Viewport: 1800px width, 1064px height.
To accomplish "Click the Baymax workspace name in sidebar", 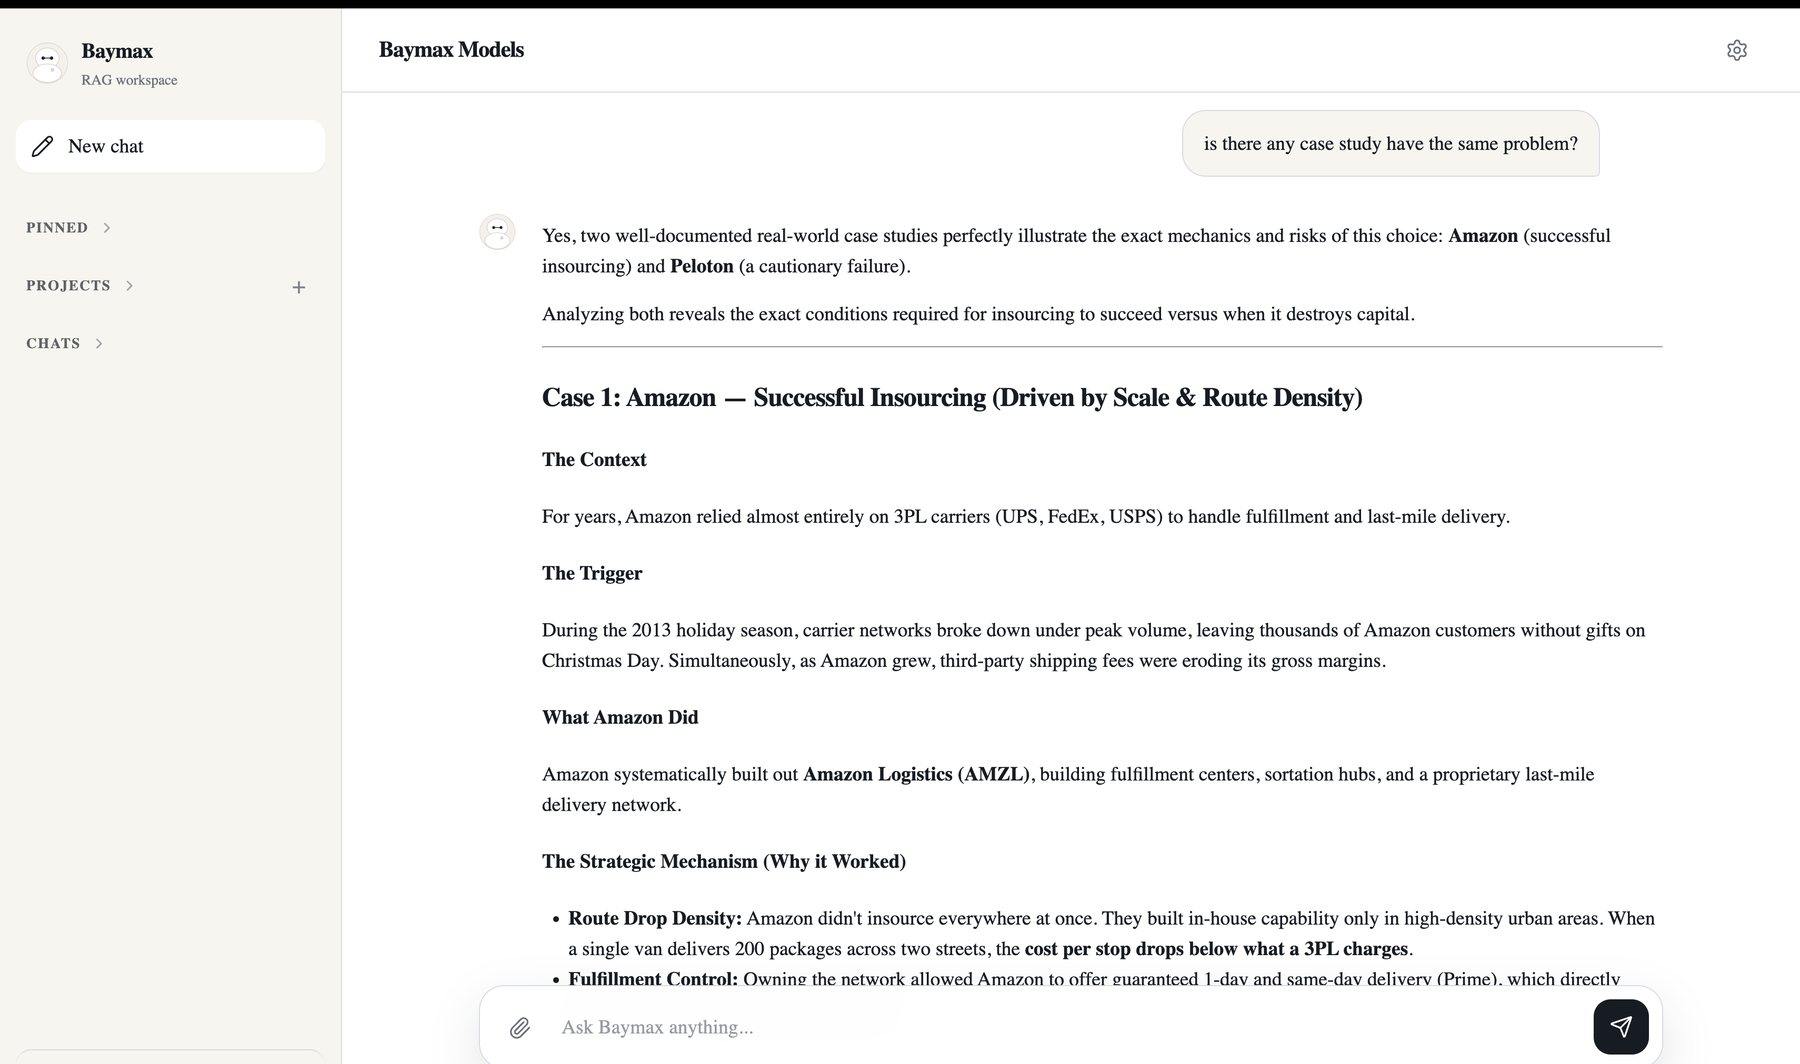I will click(117, 51).
